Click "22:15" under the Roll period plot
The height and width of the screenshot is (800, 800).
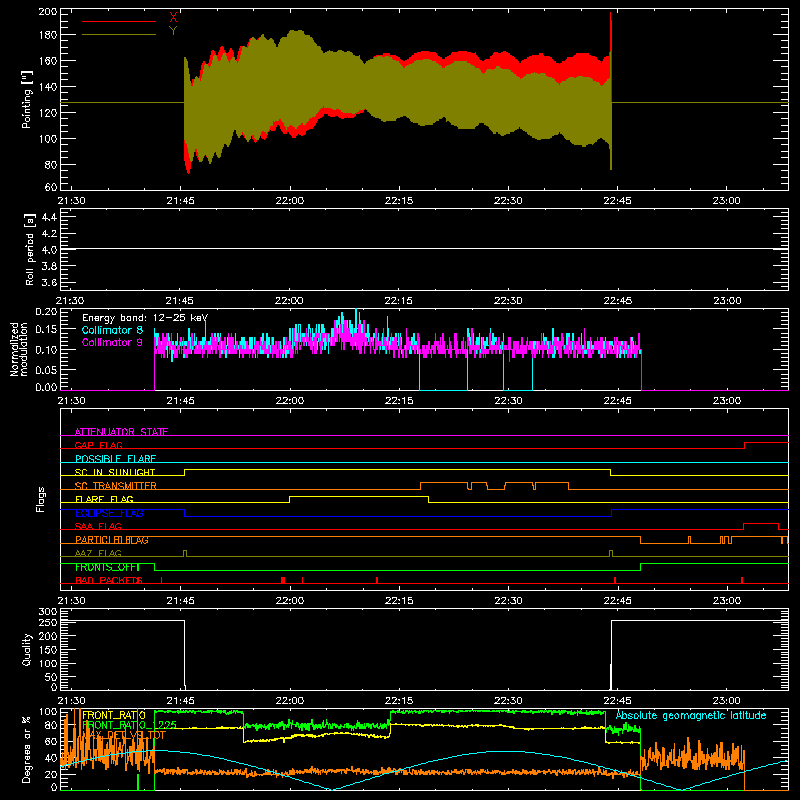(x=398, y=301)
